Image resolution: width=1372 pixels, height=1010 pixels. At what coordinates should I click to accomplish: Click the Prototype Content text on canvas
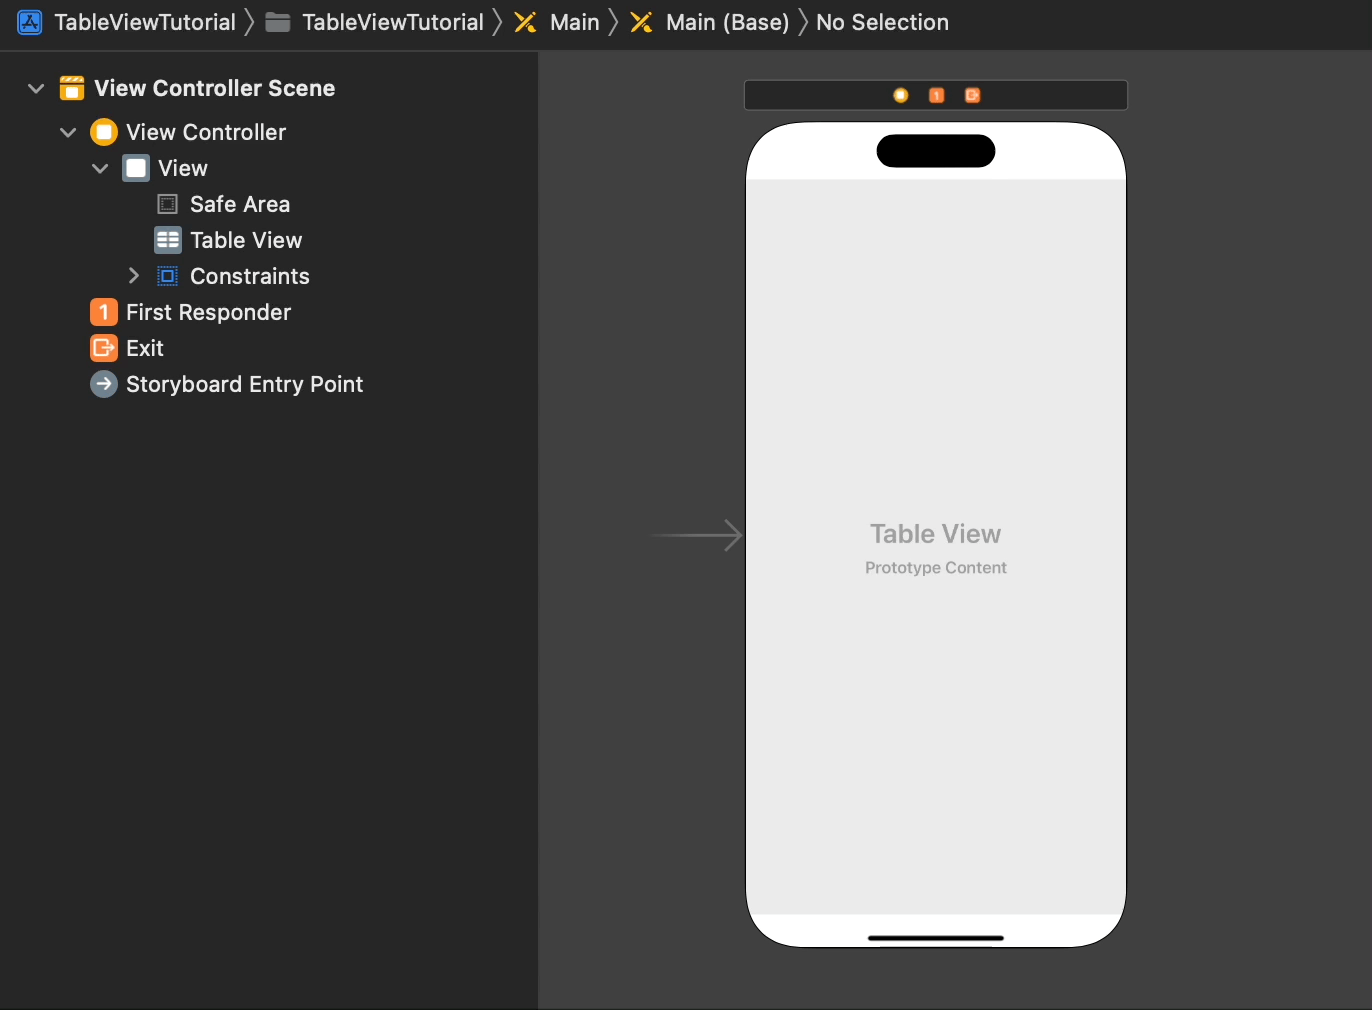click(936, 568)
